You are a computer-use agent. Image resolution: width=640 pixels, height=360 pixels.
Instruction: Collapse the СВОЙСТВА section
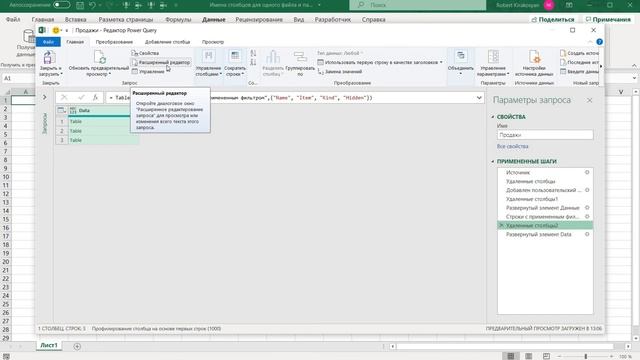click(x=492, y=117)
